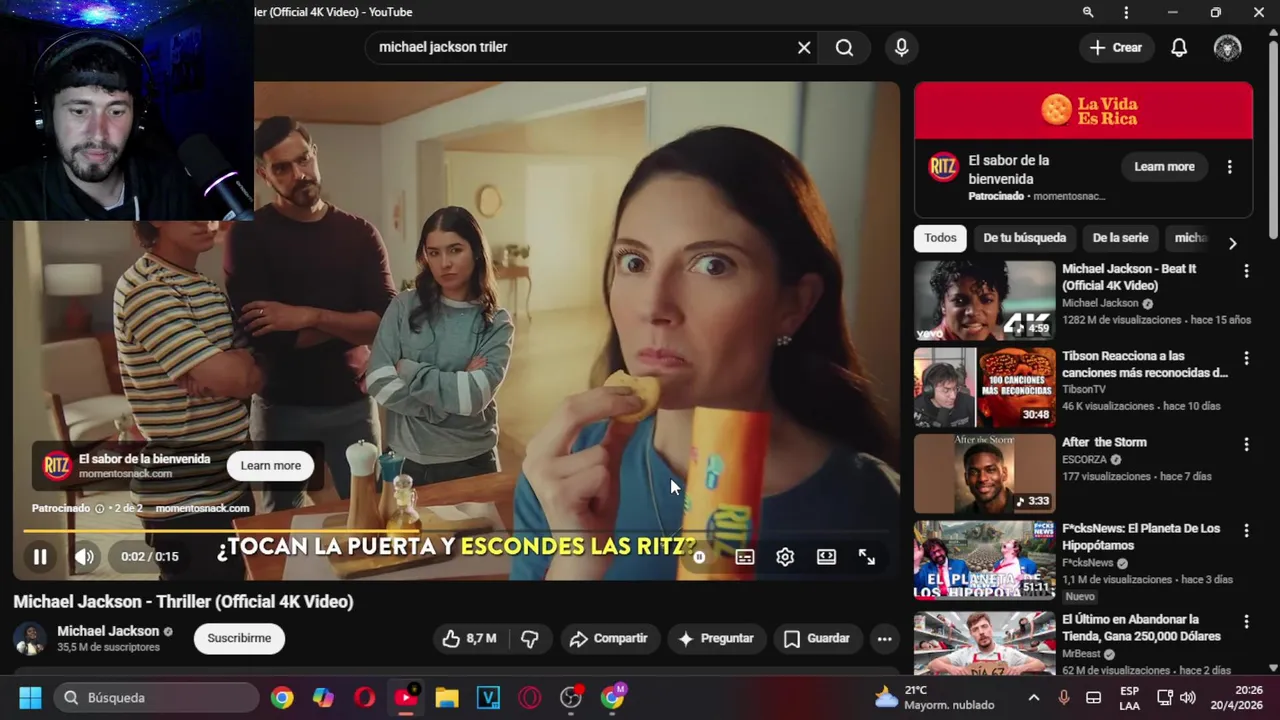The width and height of the screenshot is (1280, 720).
Task: Click the taskbar Búsqueda search box
Action: [x=155, y=697]
